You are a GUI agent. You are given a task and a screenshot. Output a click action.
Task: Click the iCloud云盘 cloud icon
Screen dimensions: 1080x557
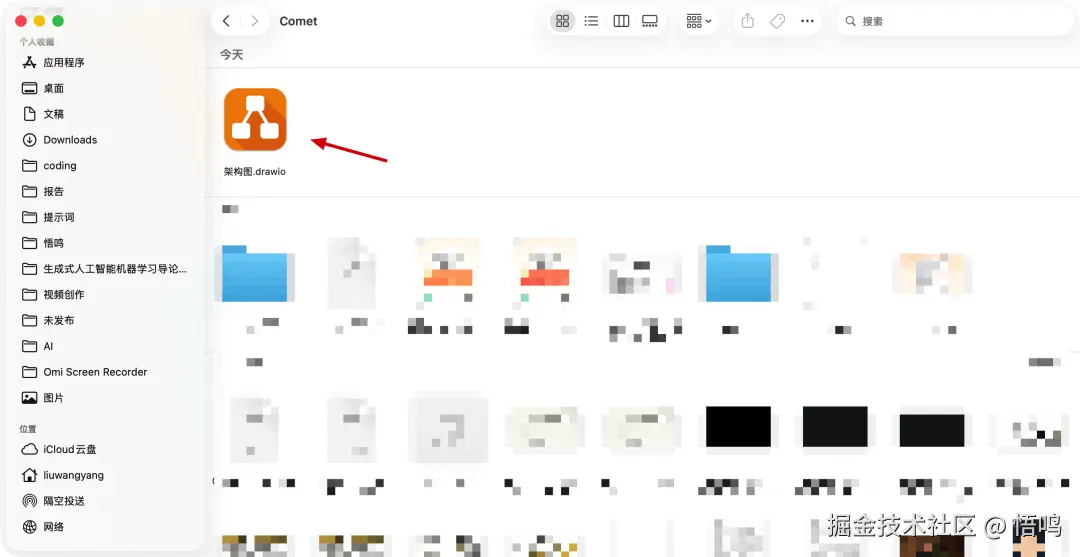pos(29,450)
